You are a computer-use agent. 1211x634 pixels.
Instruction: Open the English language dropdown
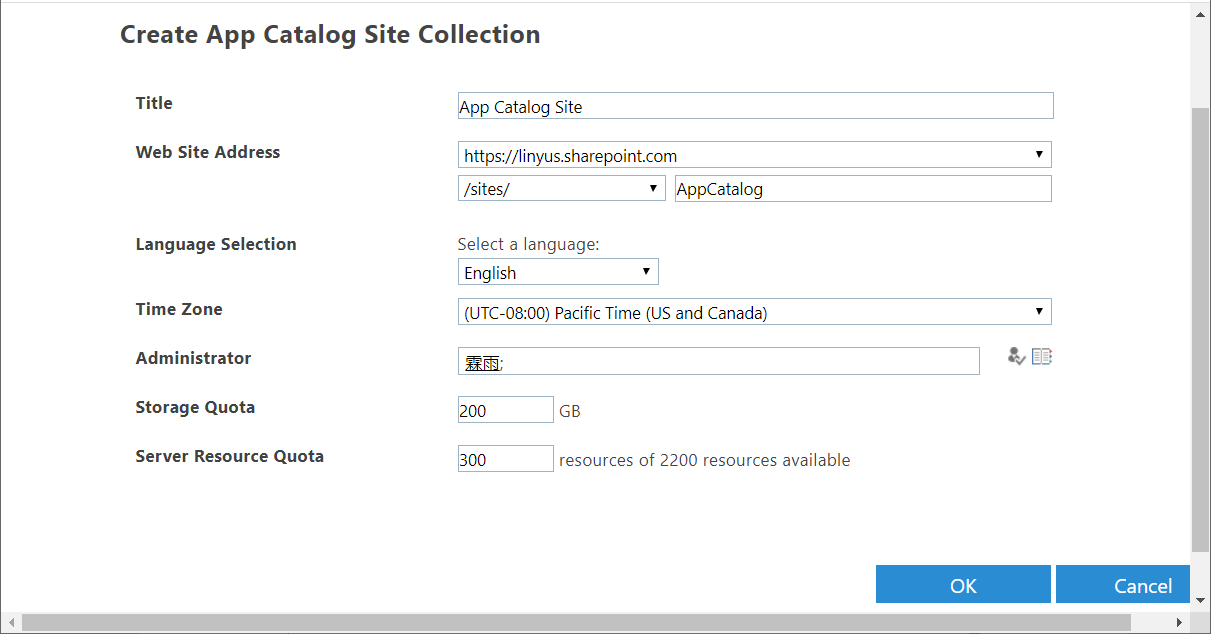[558, 272]
